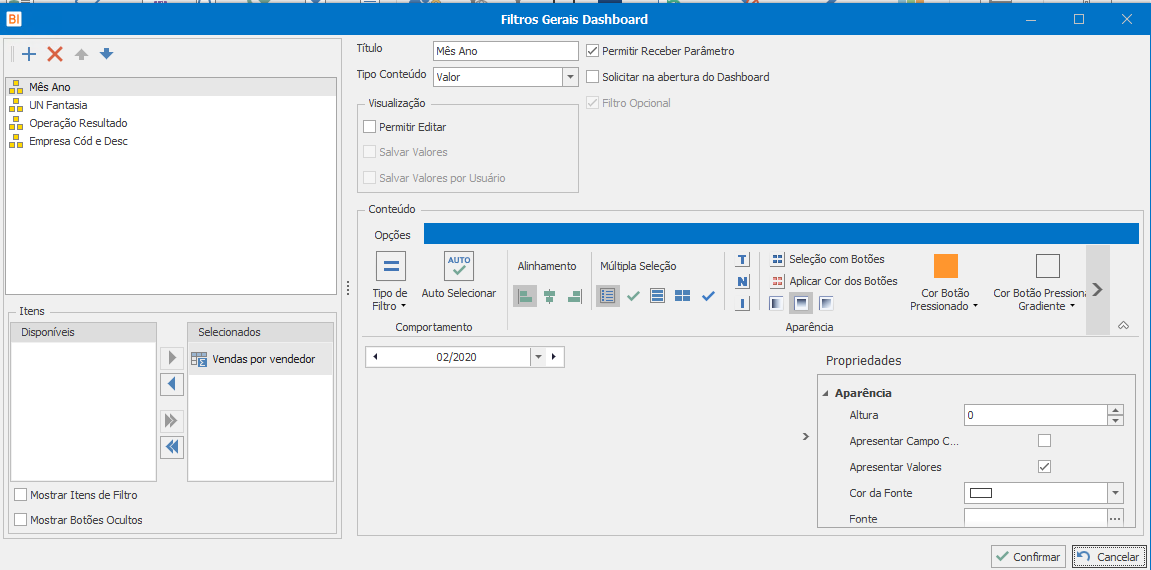
Task: Check the Apresentar Campo C... property box
Action: [x=1045, y=441]
